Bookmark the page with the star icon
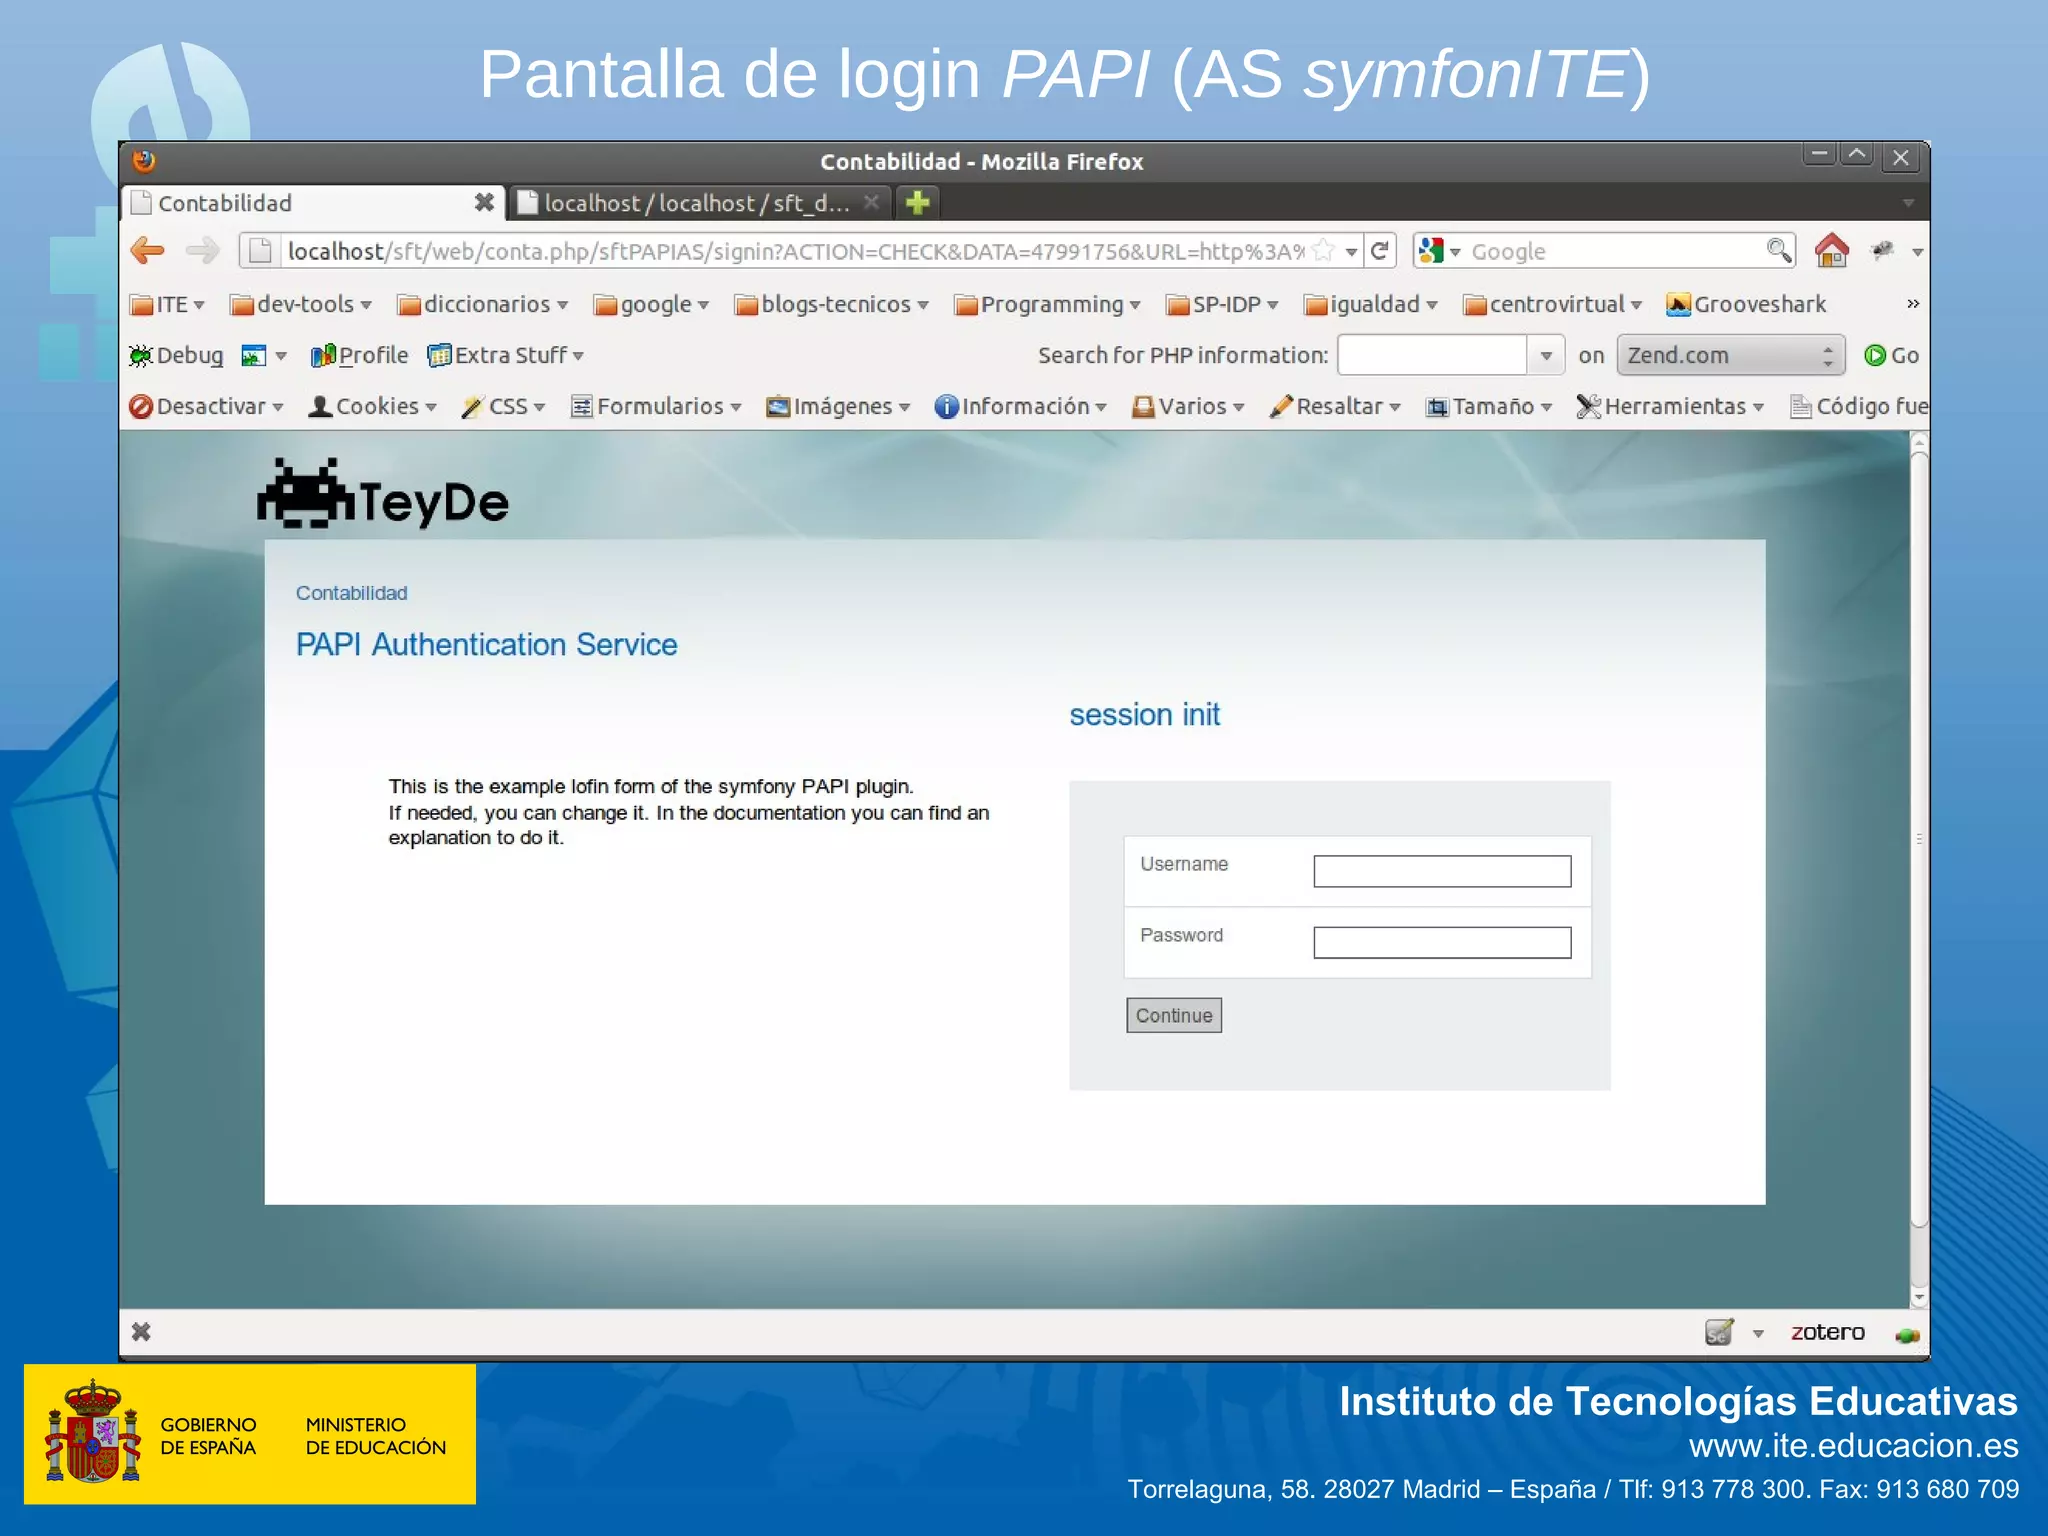The width and height of the screenshot is (2048, 1536). pos(1323,250)
